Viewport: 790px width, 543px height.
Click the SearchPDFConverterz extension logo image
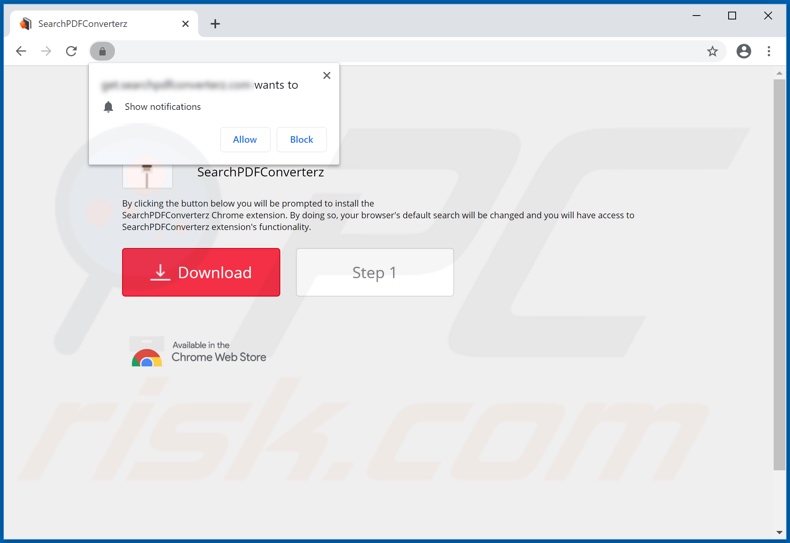pyautogui.click(x=147, y=176)
